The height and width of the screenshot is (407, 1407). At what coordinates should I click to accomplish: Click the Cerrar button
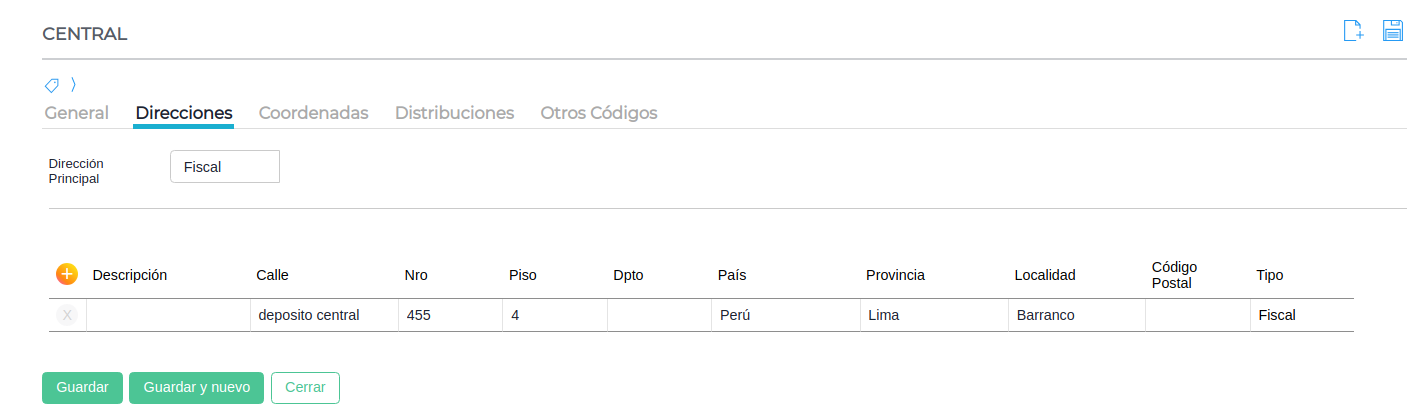pyautogui.click(x=305, y=387)
